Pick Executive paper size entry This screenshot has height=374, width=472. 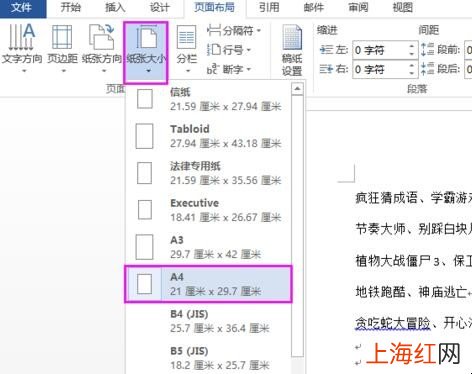click(x=208, y=210)
